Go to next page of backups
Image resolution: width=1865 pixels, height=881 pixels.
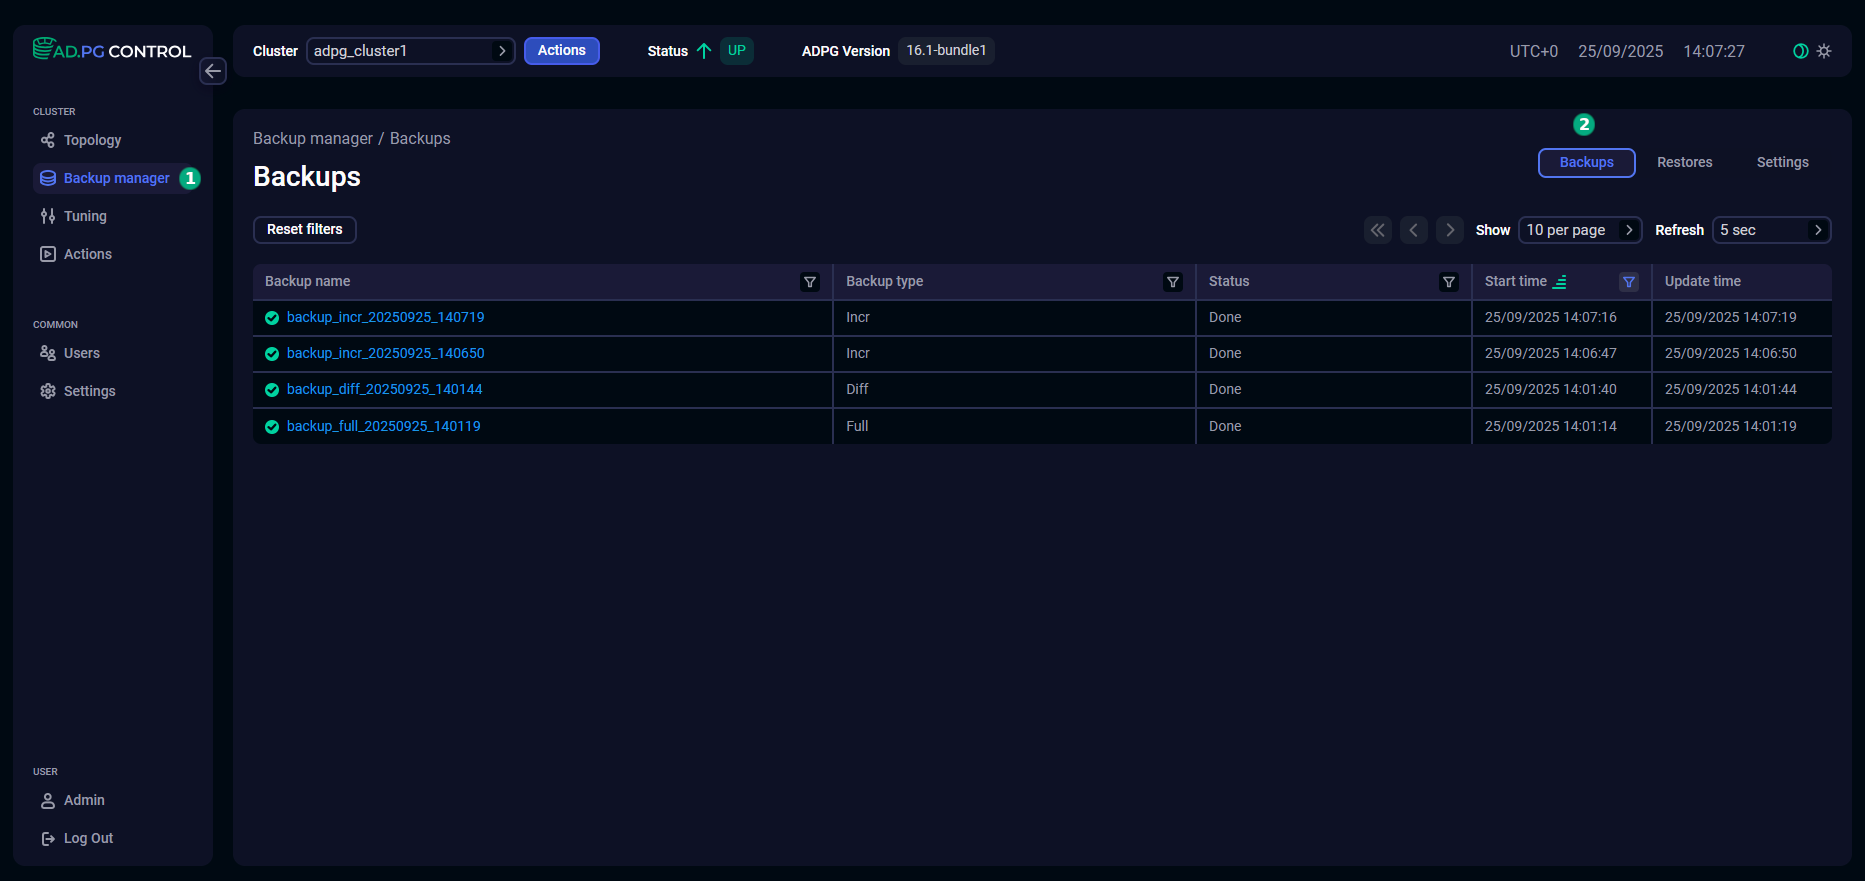1450,230
